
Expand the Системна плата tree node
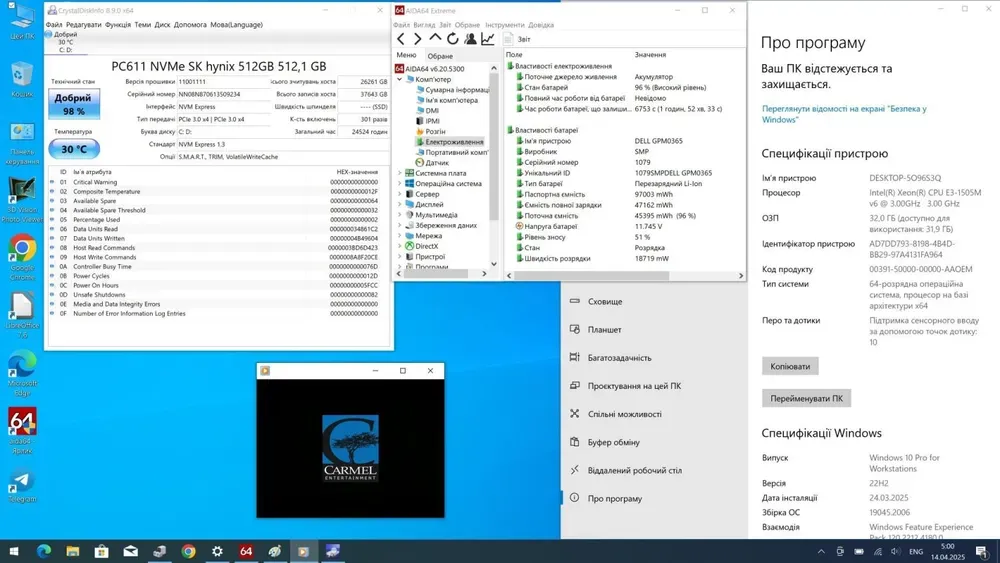(400, 173)
